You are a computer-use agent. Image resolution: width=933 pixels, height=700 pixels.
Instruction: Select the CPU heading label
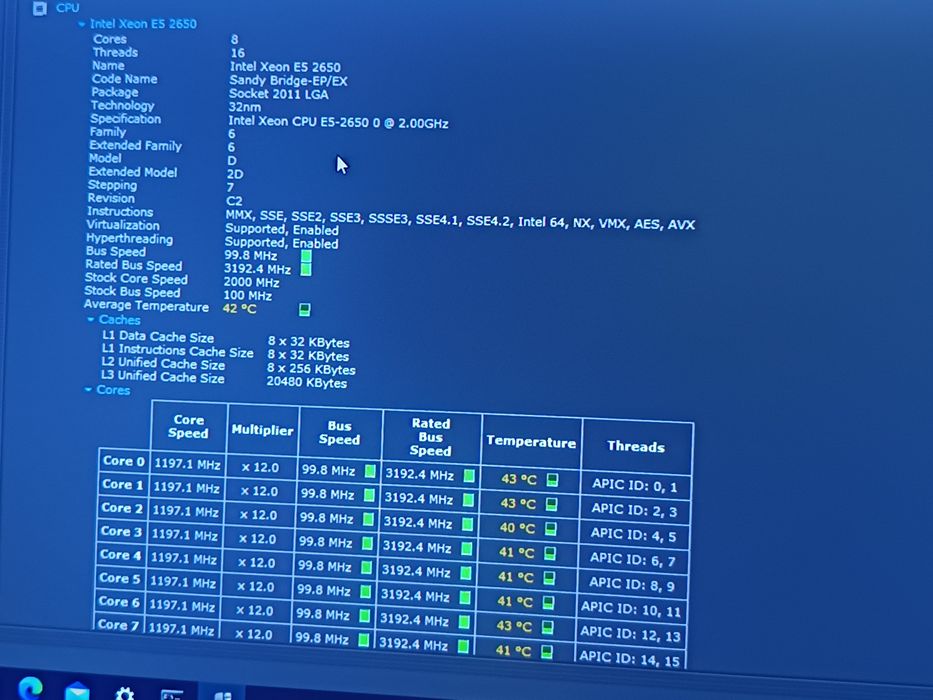pos(67,8)
